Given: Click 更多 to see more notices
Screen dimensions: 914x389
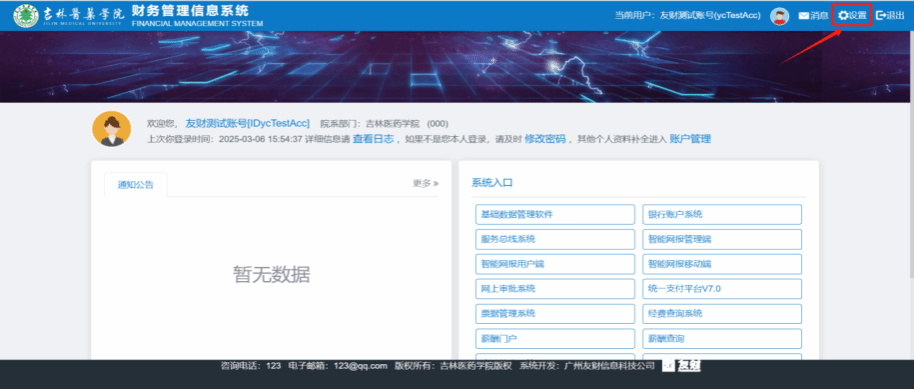Looking at the screenshot, I should [x=426, y=183].
